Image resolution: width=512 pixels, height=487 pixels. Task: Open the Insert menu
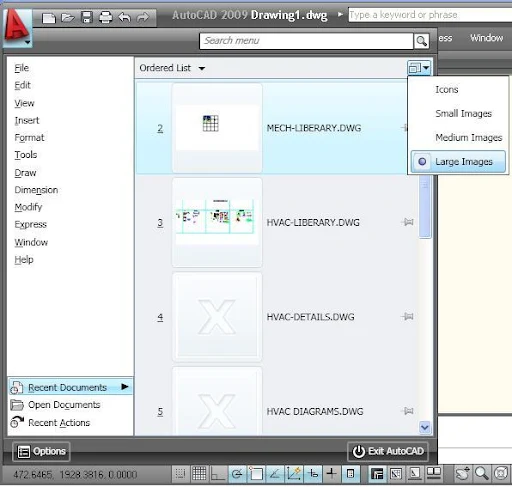pos(27,120)
